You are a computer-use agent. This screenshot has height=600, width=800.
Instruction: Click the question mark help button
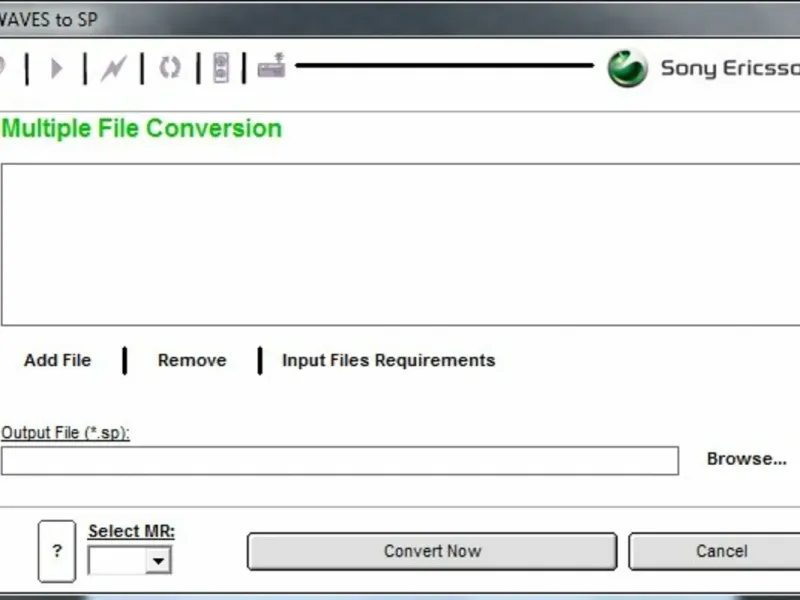click(x=57, y=551)
